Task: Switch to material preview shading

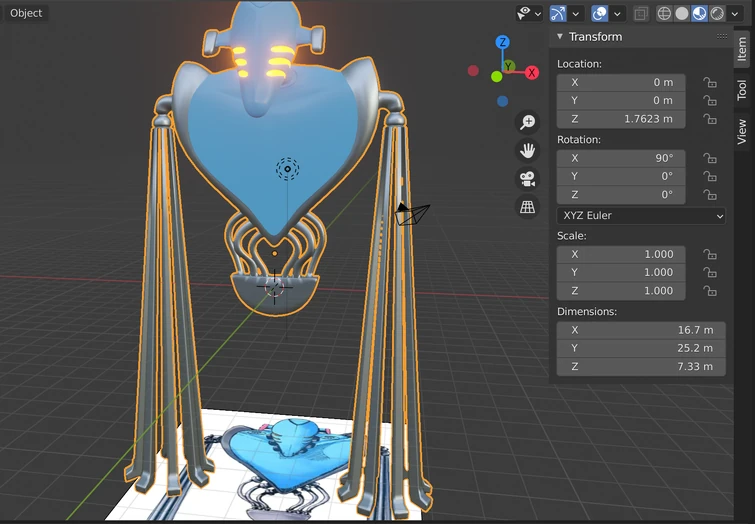Action: pyautogui.click(x=699, y=13)
